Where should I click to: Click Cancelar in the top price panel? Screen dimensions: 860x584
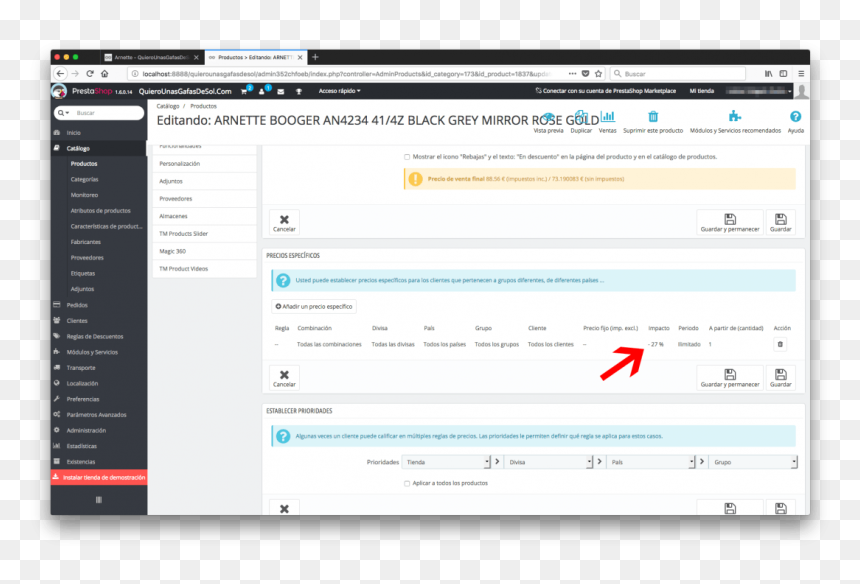tap(284, 223)
